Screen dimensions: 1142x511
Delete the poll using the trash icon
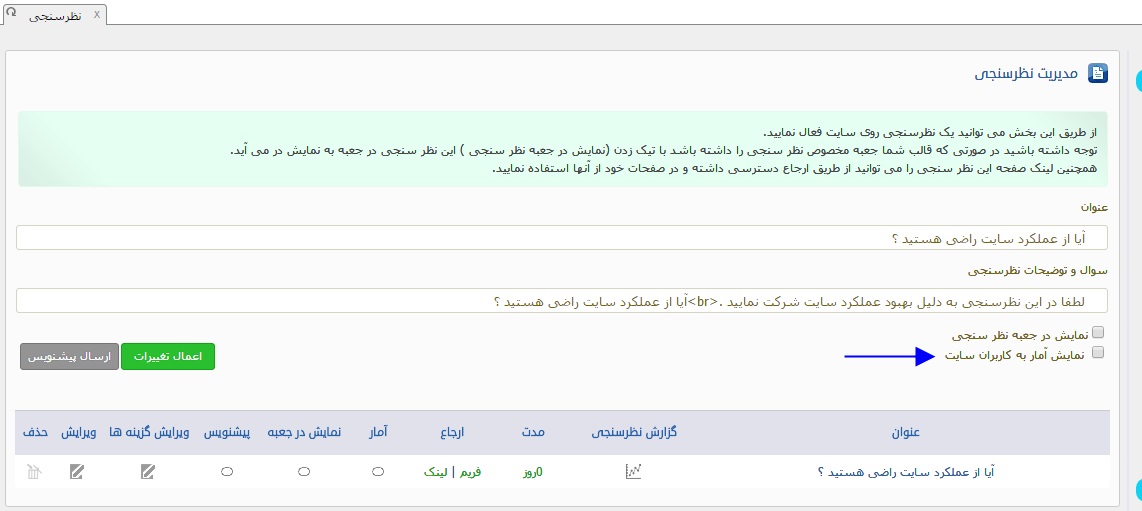click(35, 472)
